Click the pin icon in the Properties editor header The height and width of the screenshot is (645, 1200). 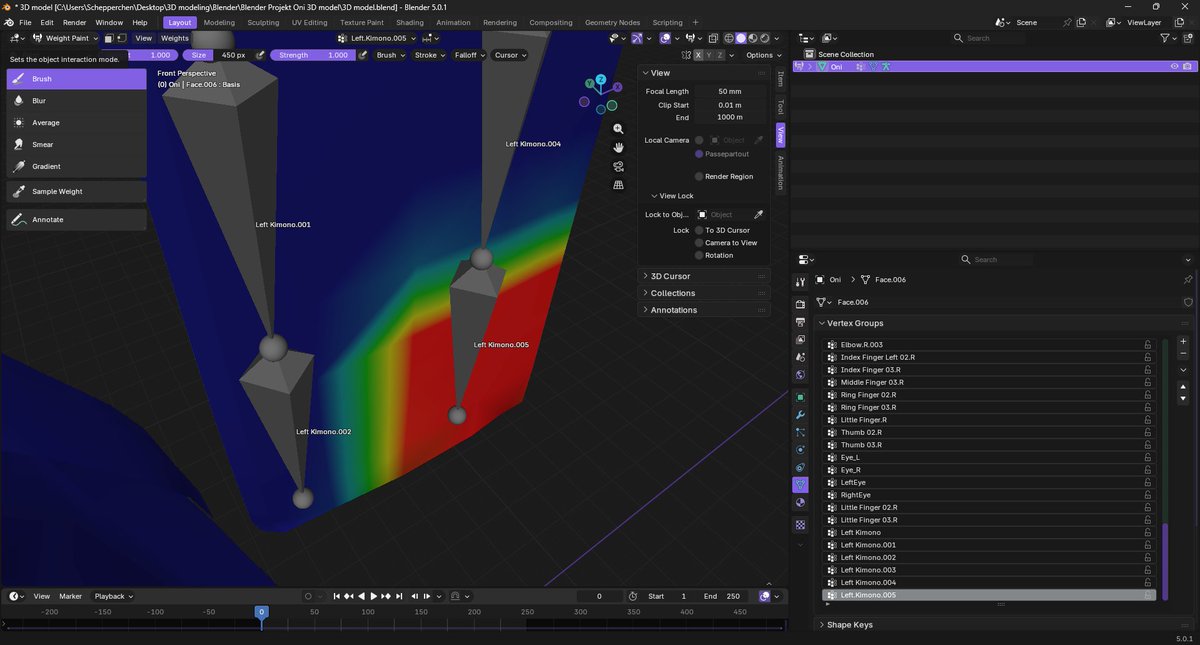tap(1188, 280)
